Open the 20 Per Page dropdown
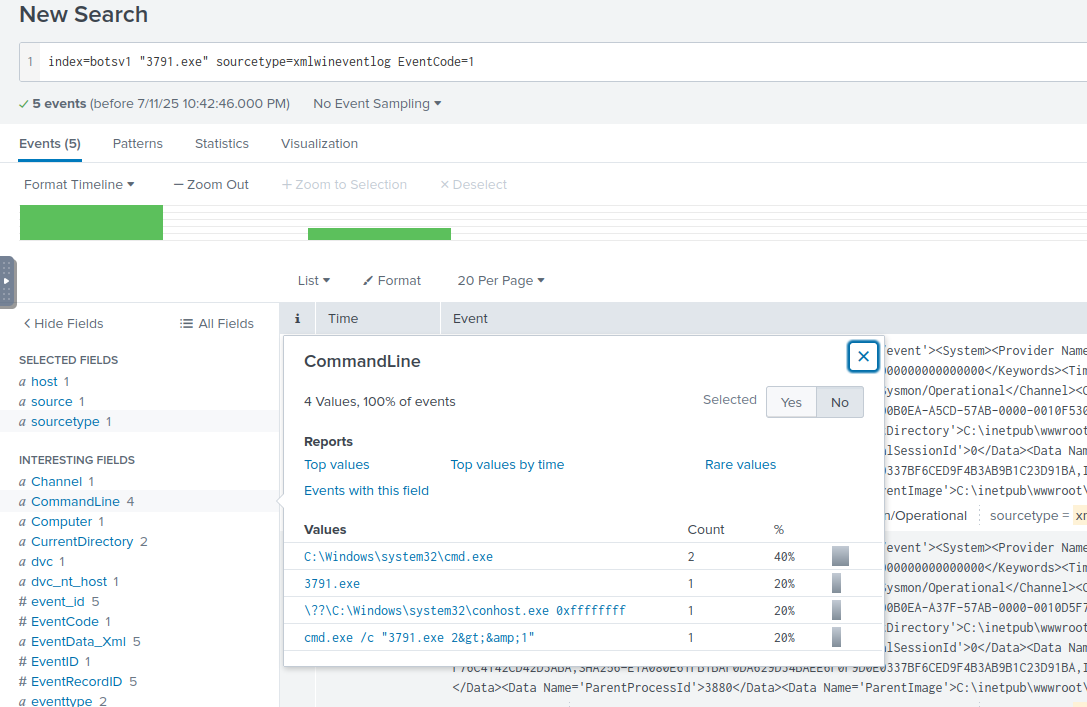The height and width of the screenshot is (707, 1087). pyautogui.click(x=501, y=280)
